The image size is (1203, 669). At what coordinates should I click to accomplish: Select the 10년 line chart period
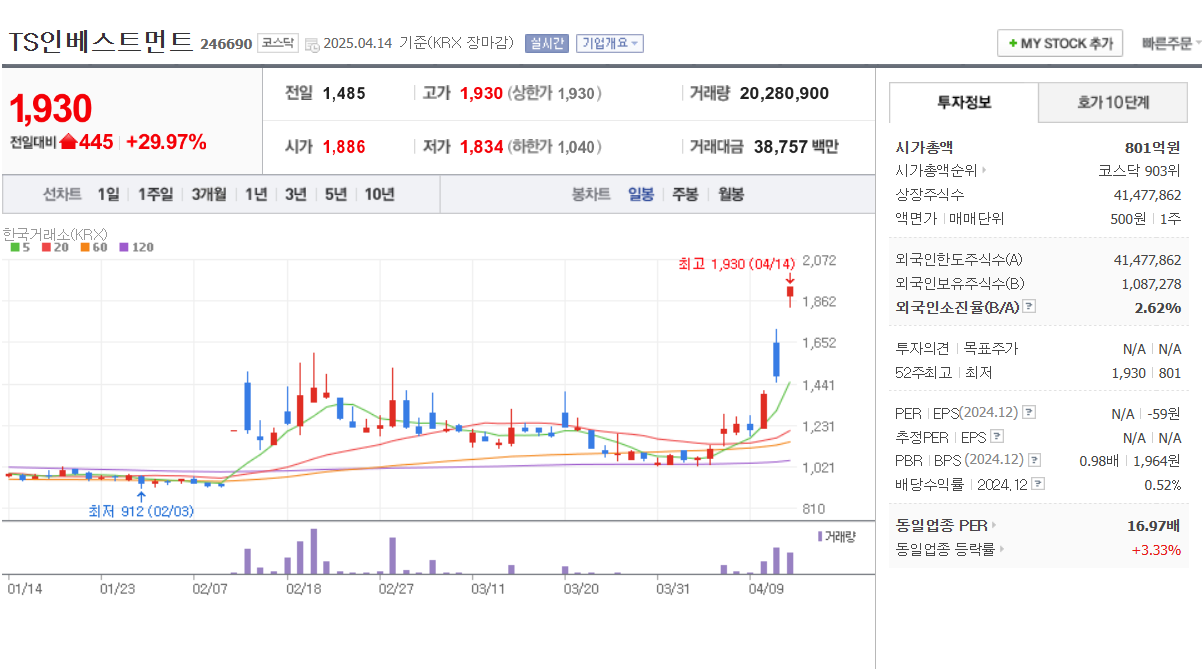(x=379, y=194)
